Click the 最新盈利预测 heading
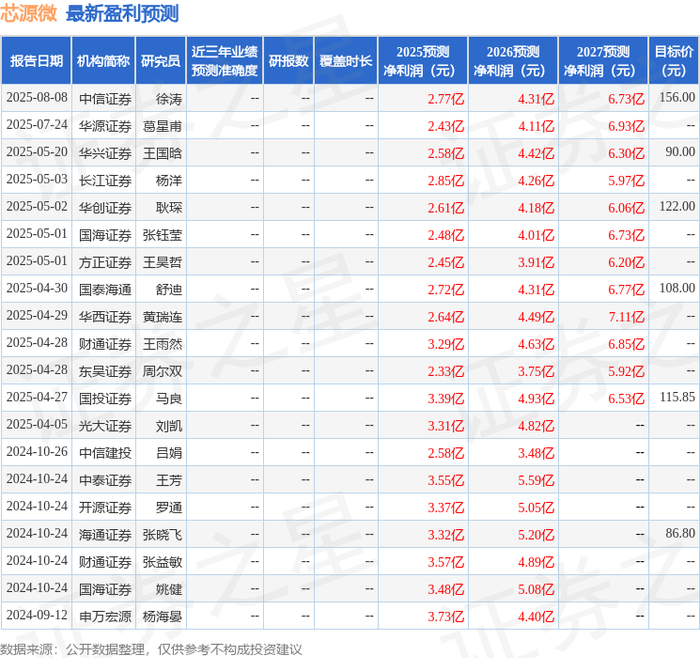 pos(122,13)
